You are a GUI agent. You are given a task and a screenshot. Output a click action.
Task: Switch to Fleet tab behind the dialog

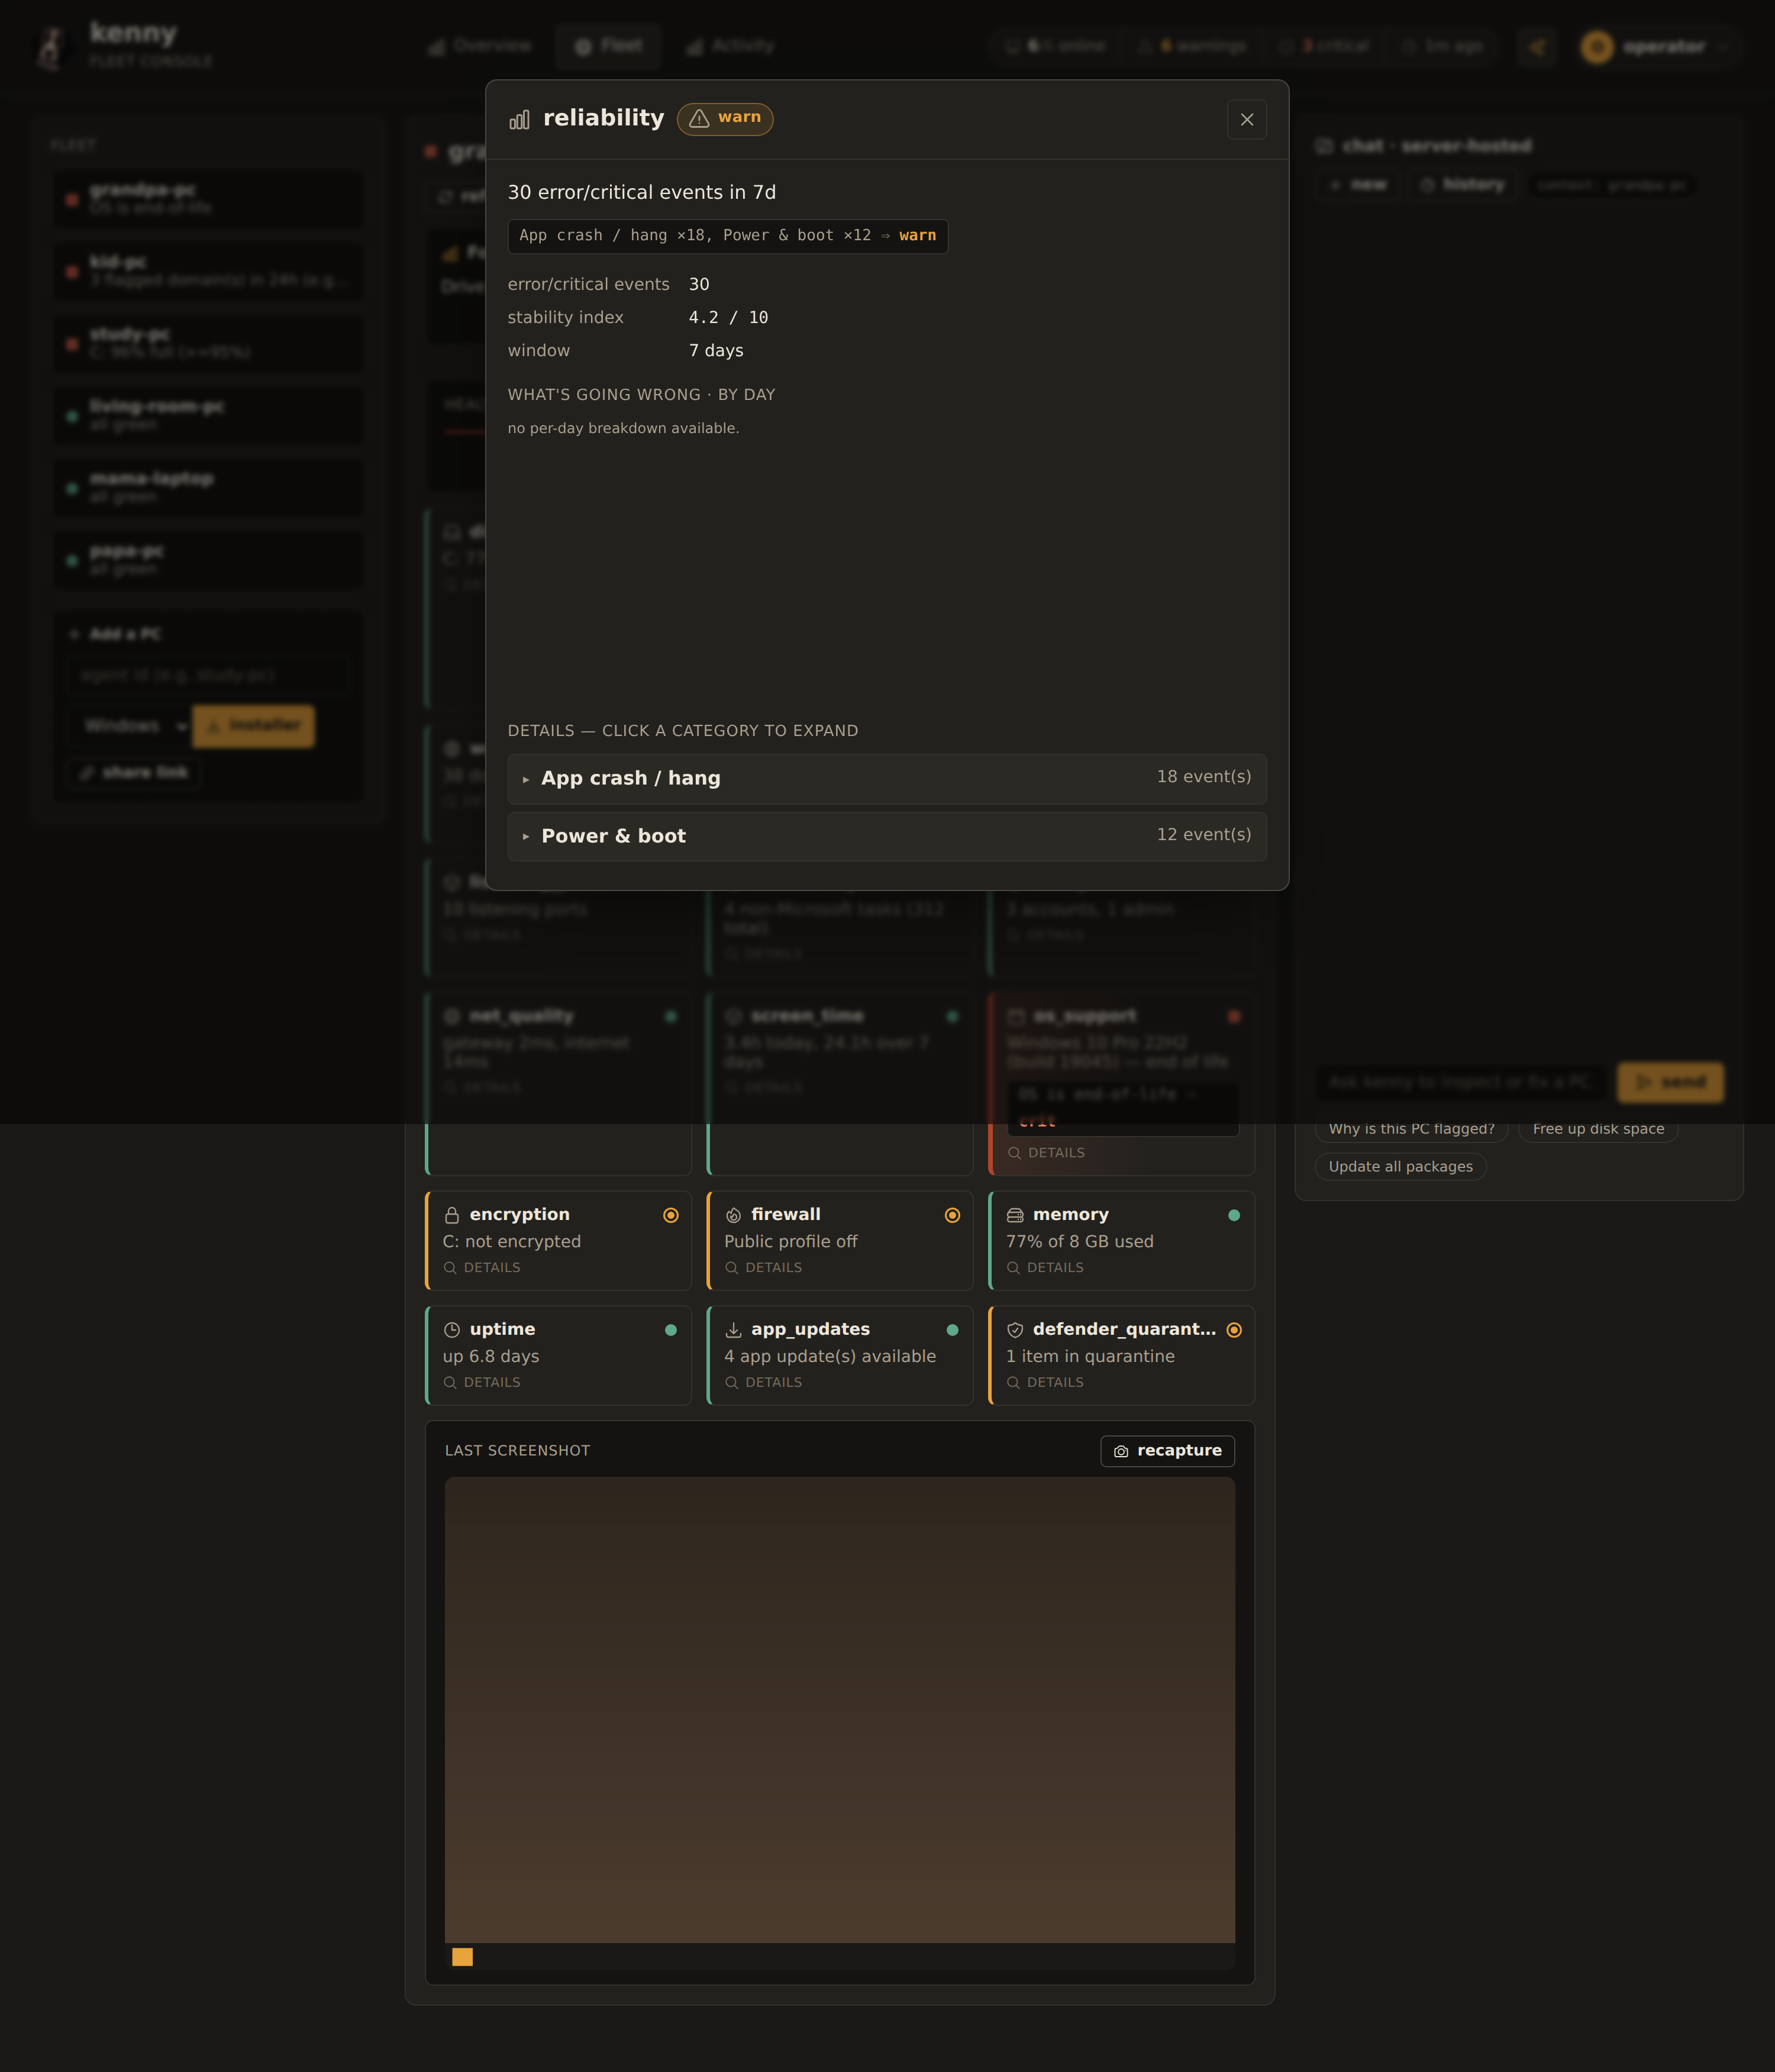click(608, 46)
